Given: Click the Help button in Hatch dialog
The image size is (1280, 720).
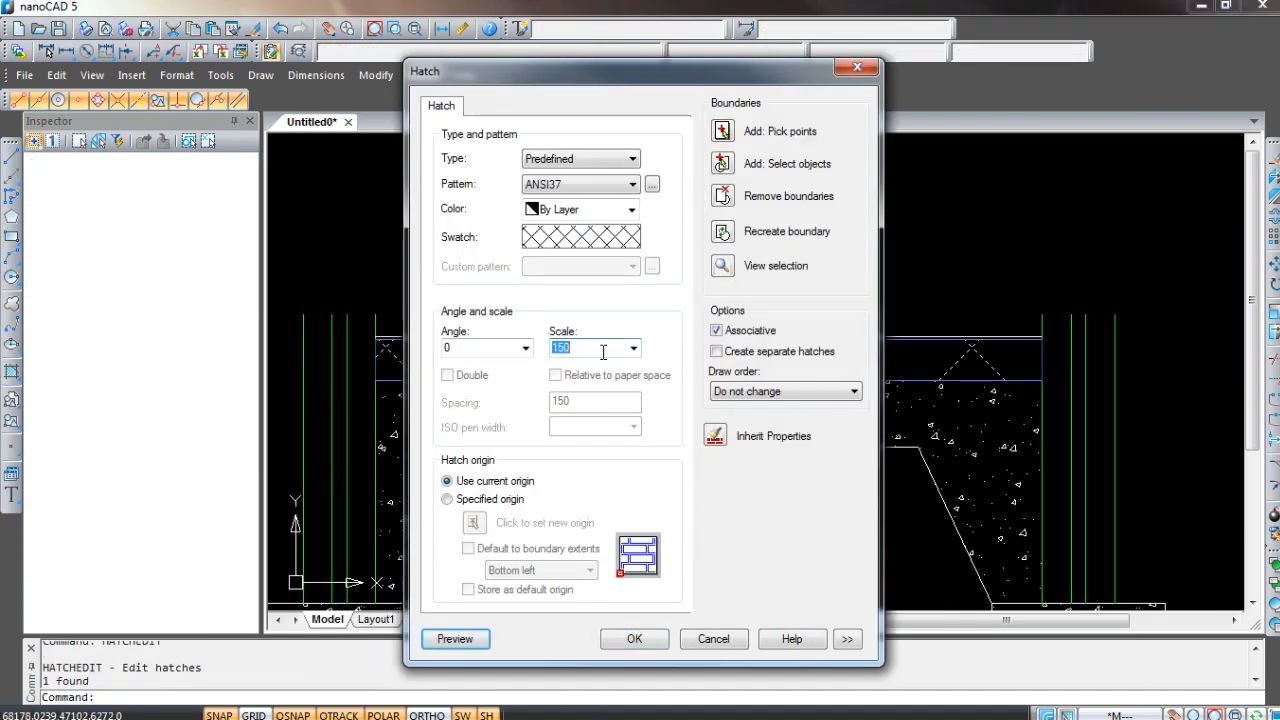Looking at the screenshot, I should point(792,639).
